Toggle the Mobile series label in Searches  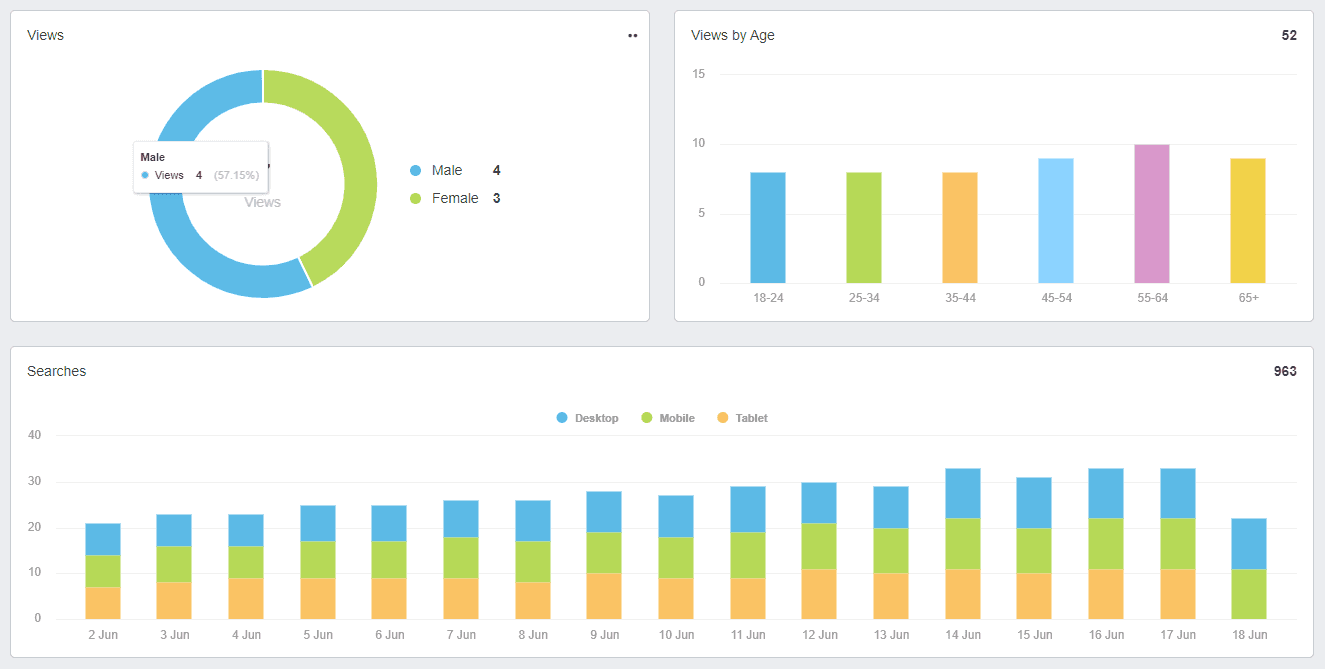pos(677,418)
